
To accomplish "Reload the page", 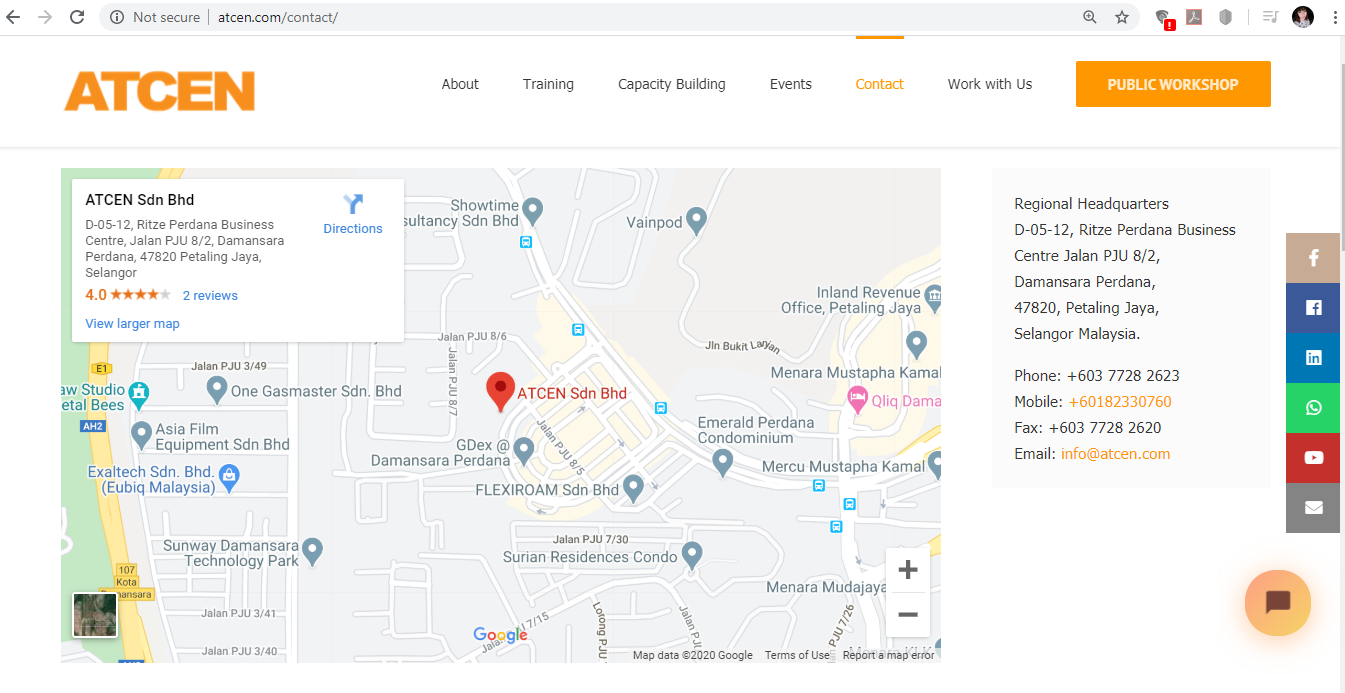I will click(77, 17).
